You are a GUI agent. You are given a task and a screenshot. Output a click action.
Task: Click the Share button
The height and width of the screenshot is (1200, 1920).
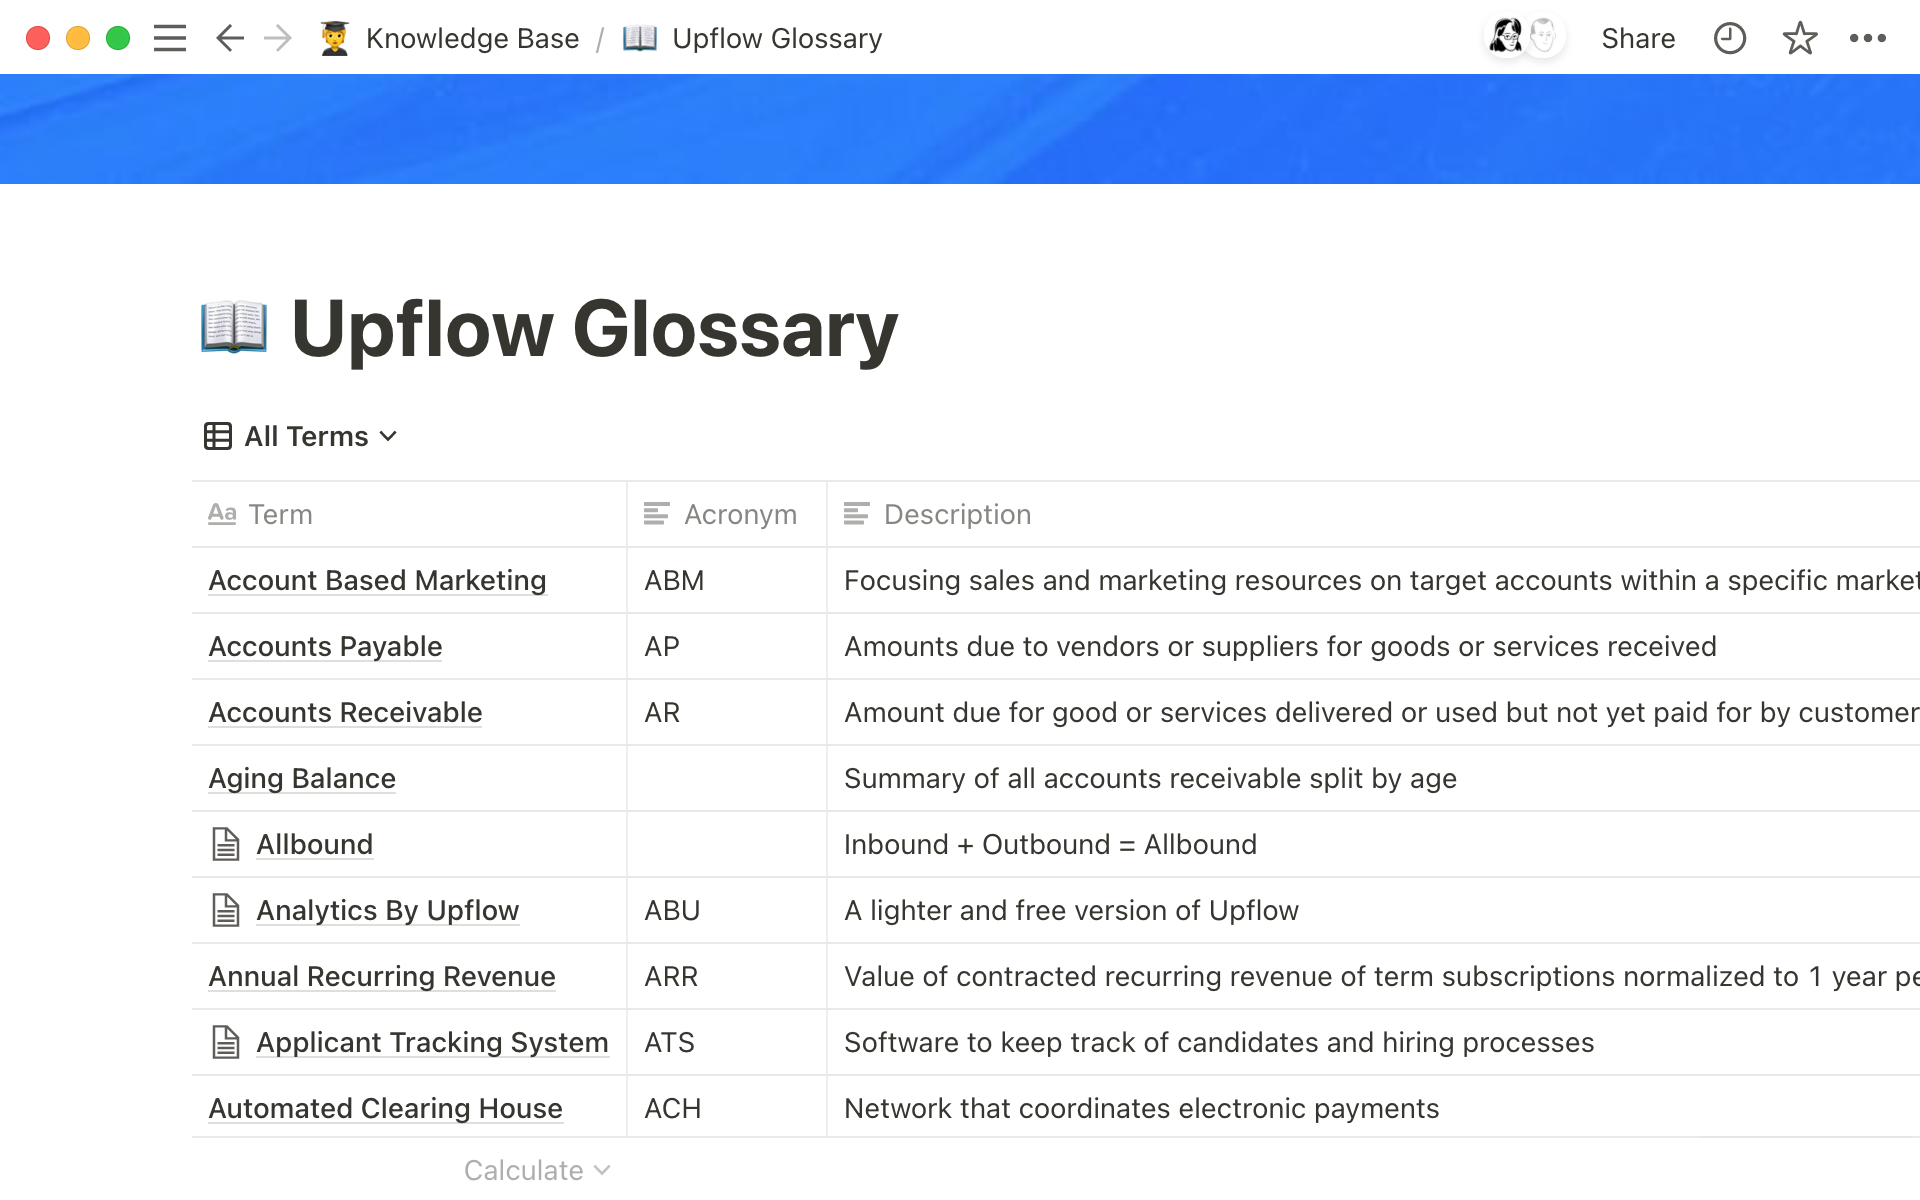[1638, 38]
